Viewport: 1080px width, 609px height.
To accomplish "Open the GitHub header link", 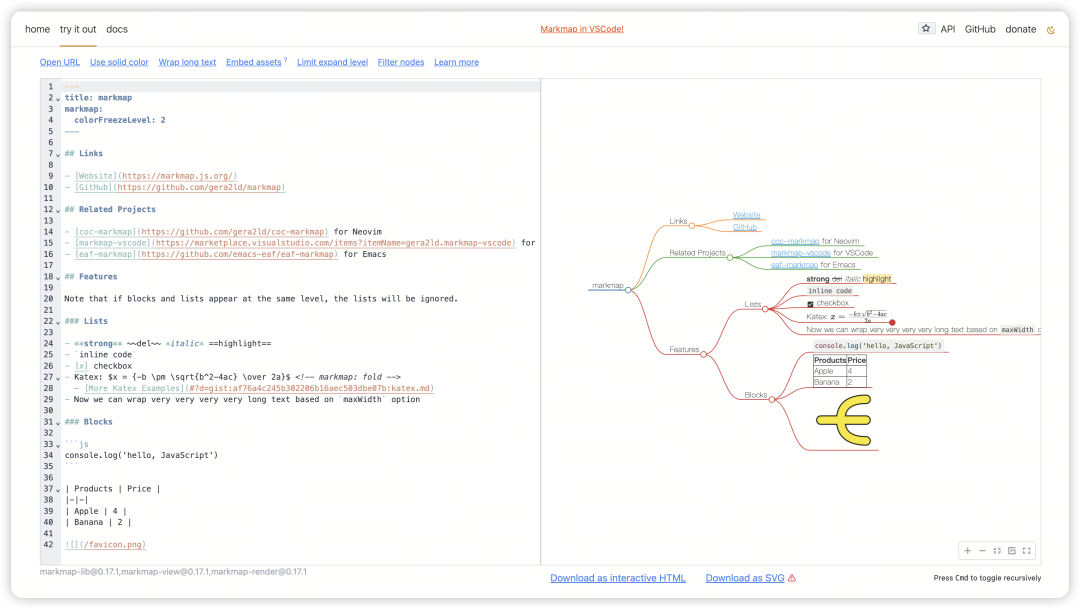I will pos(980,29).
